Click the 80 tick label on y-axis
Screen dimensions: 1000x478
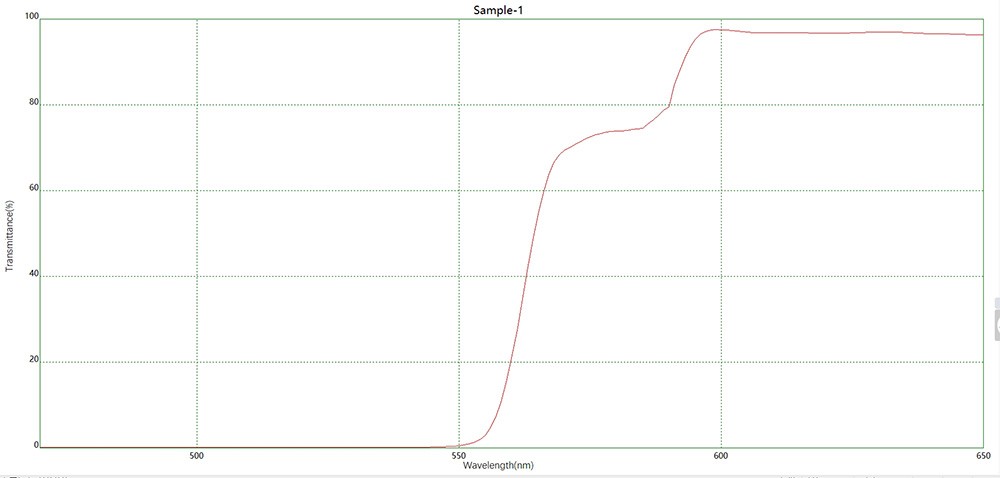click(32, 103)
